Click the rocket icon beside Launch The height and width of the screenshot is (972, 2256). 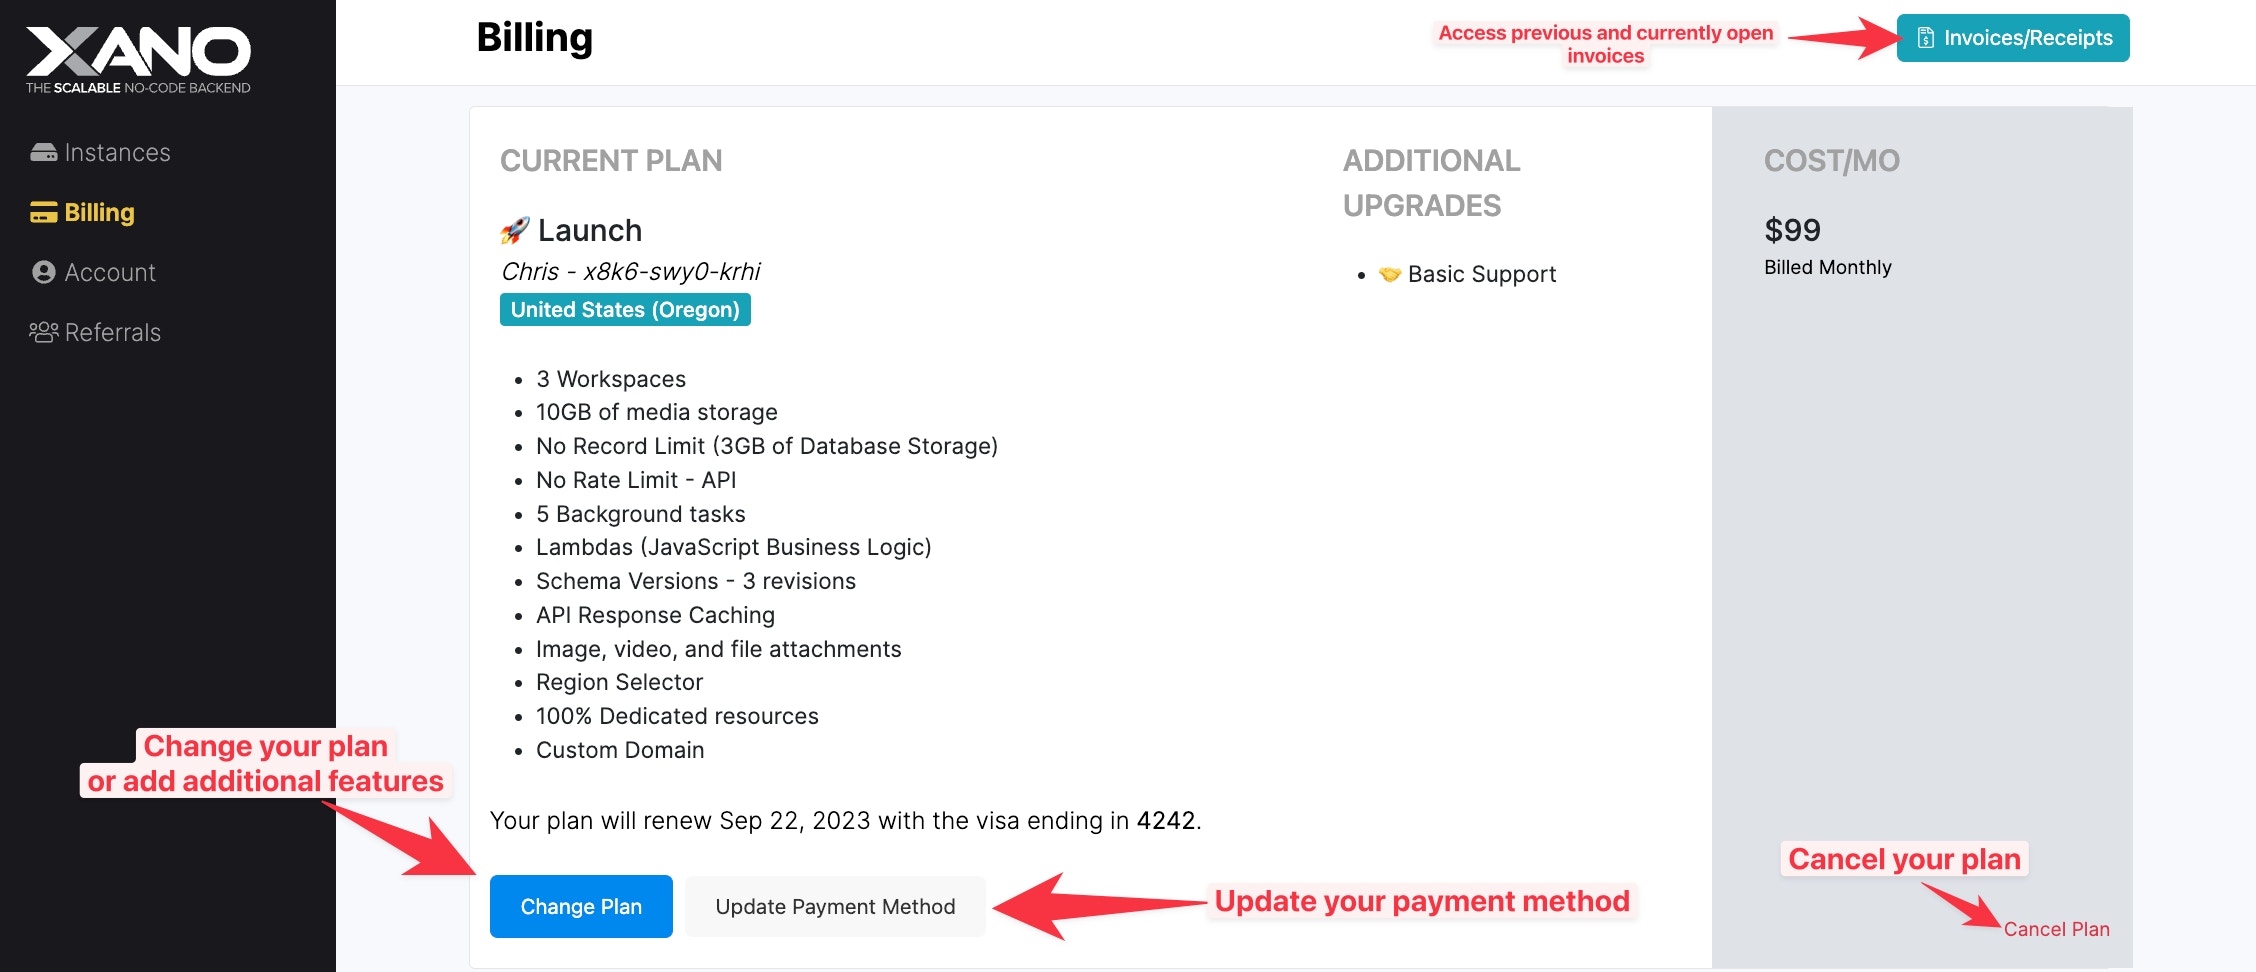click(x=514, y=231)
